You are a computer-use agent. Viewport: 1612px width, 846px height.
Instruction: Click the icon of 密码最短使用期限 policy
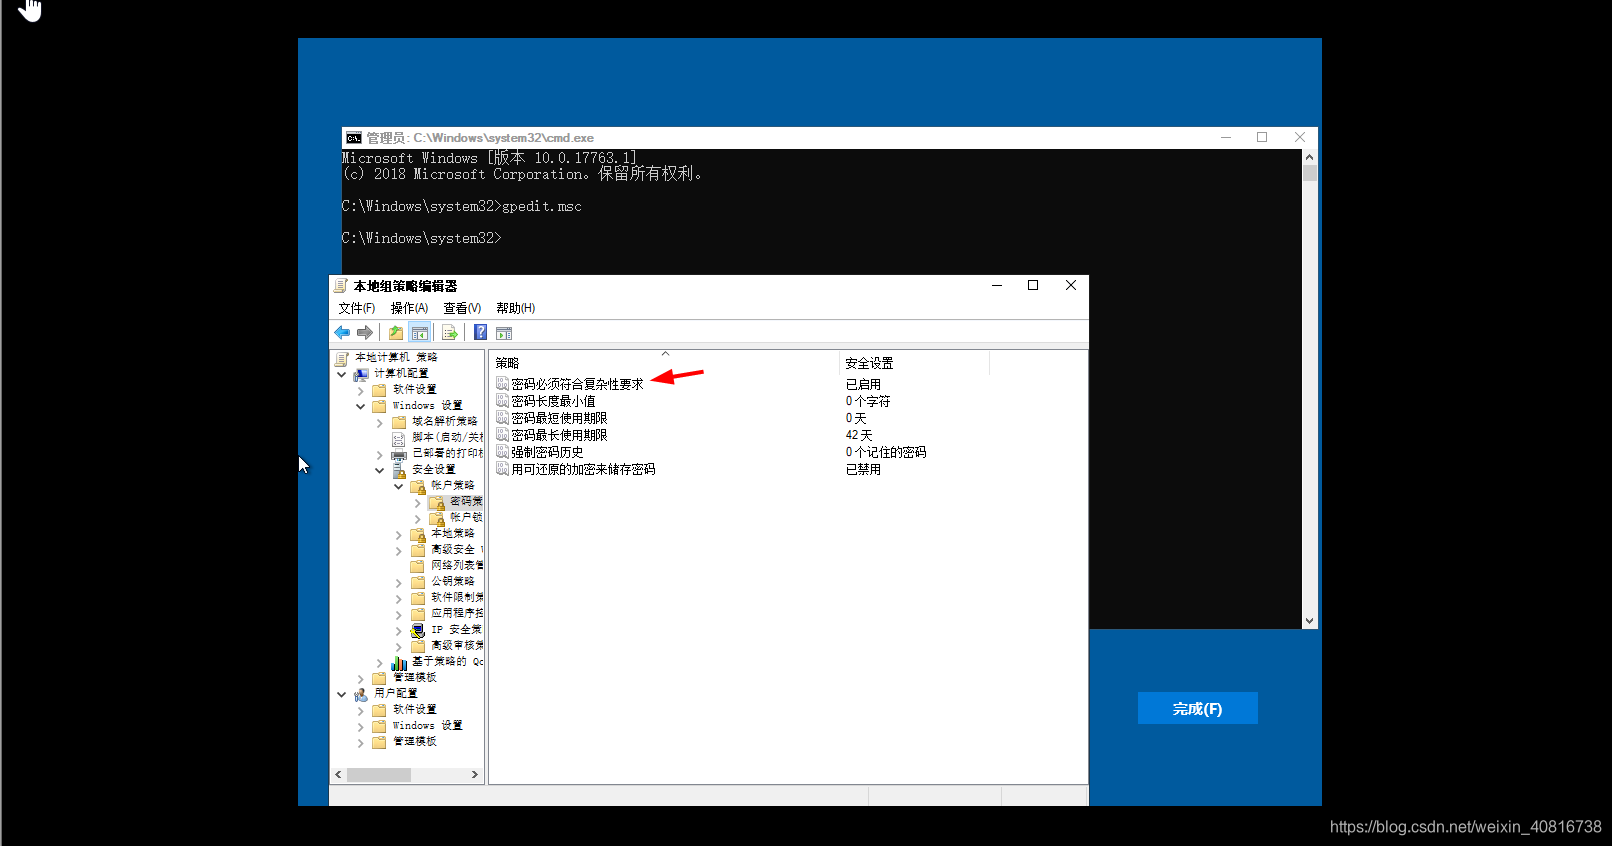503,418
